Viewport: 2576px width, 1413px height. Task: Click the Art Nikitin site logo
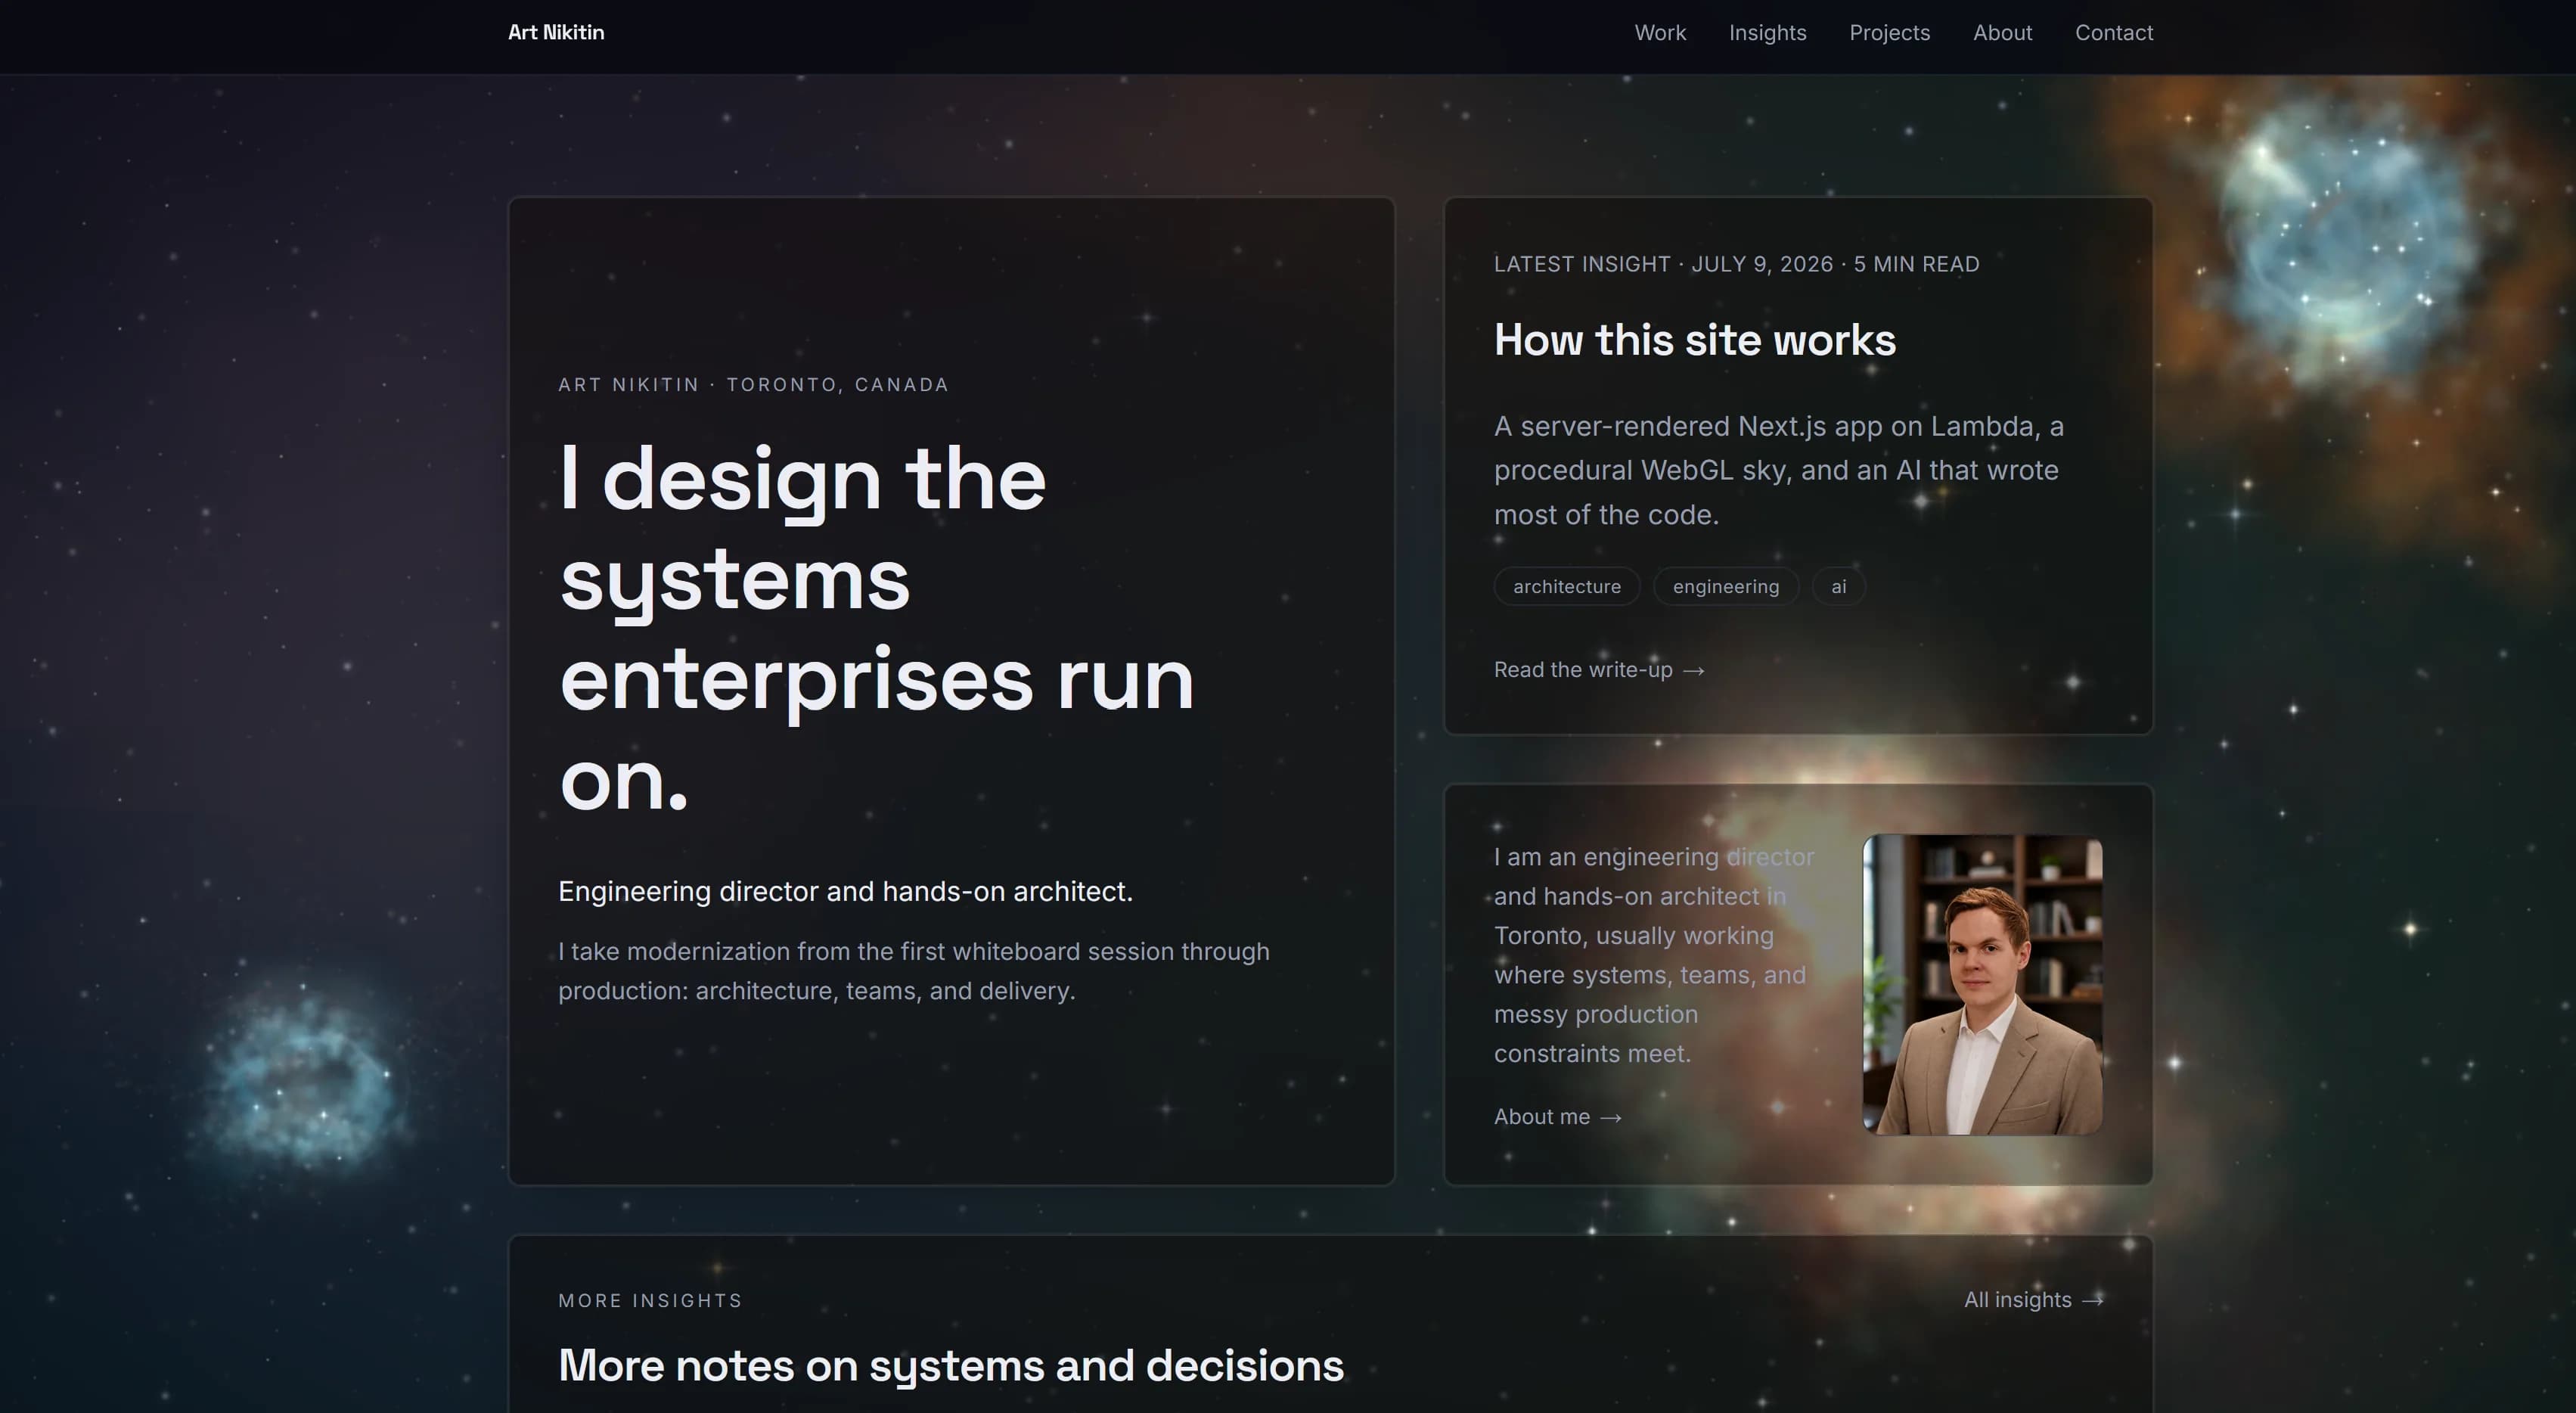click(x=556, y=33)
